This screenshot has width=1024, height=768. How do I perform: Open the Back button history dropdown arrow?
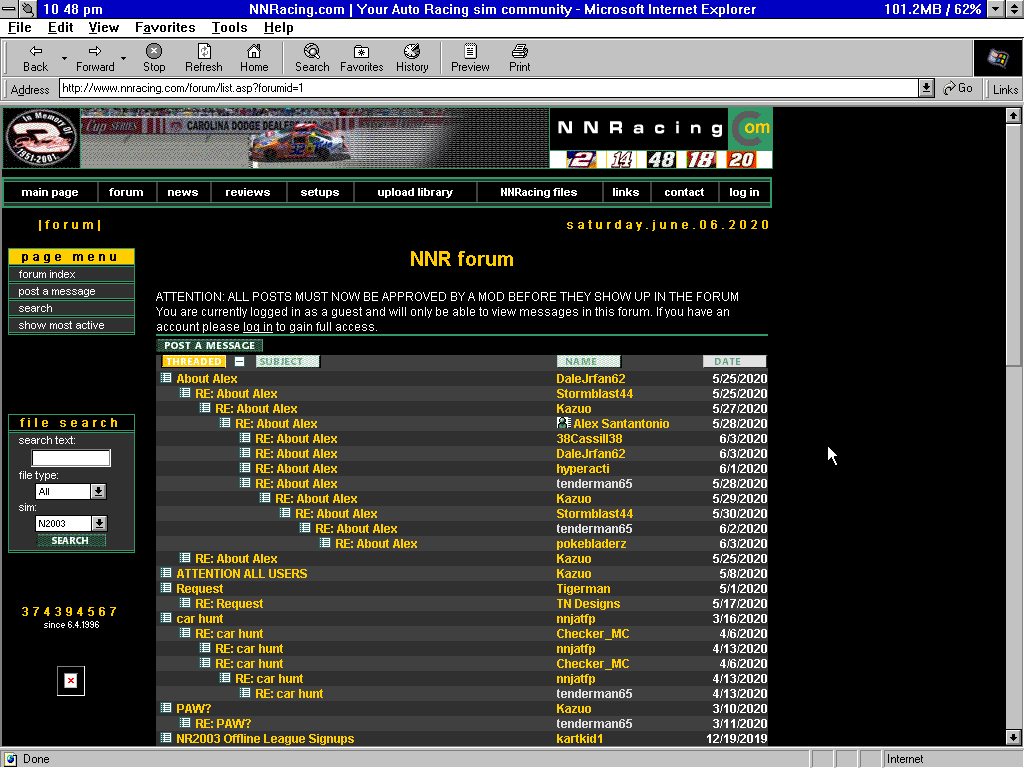tap(64, 58)
